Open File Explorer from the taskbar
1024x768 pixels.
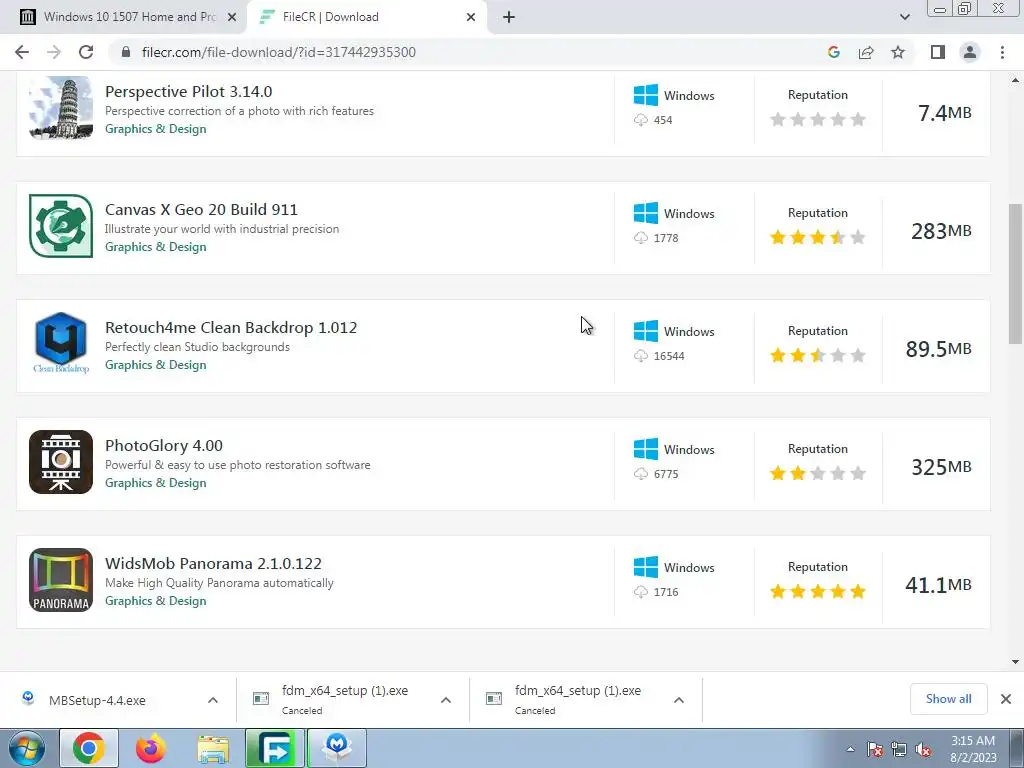[213, 748]
